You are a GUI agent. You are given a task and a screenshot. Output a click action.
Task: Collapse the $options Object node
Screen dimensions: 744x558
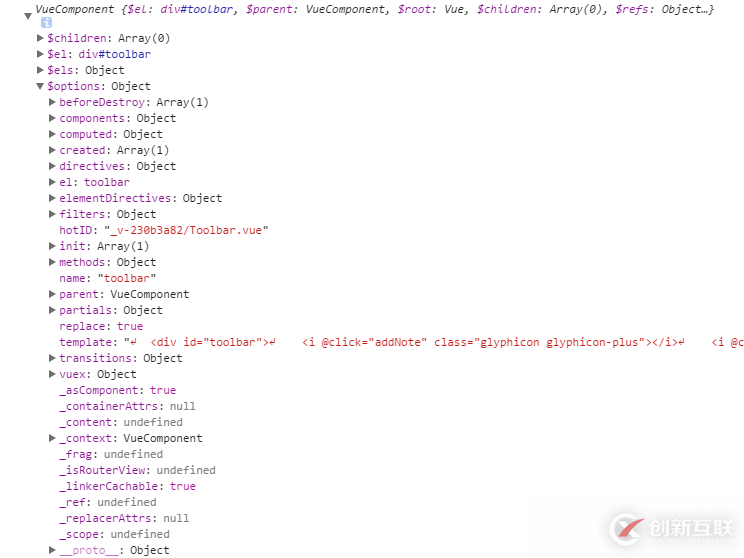tap(40, 86)
